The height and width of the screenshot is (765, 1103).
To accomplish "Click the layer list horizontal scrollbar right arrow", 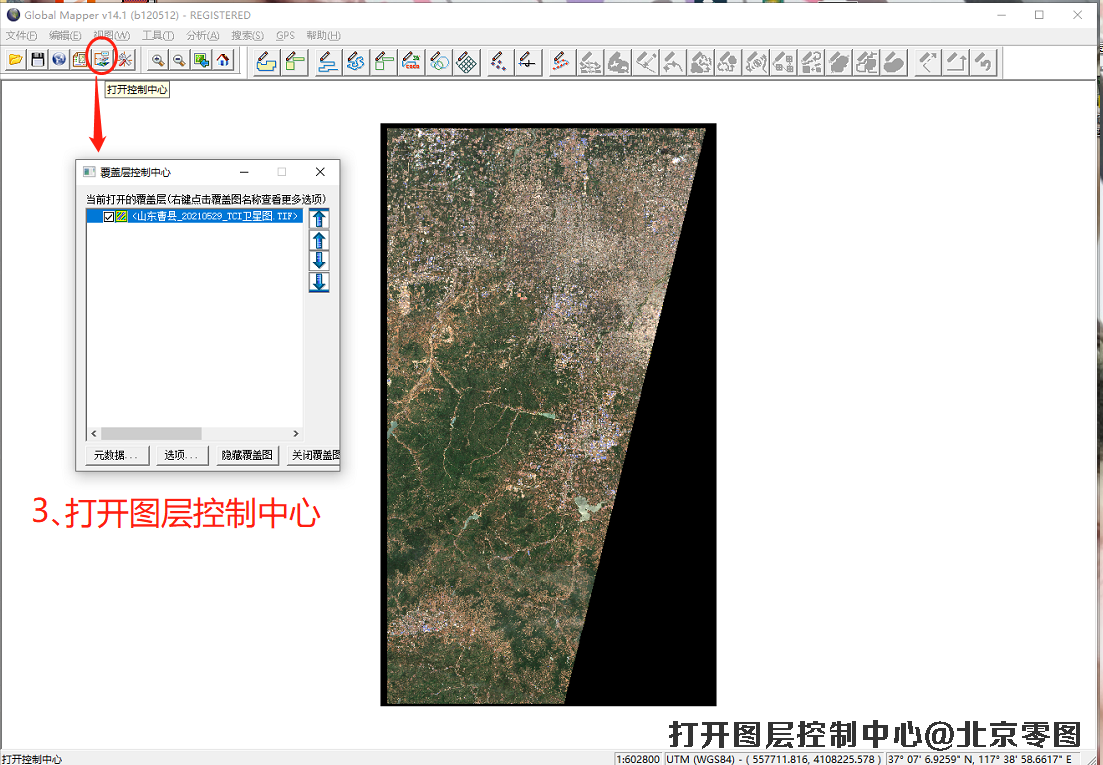I will (296, 434).
